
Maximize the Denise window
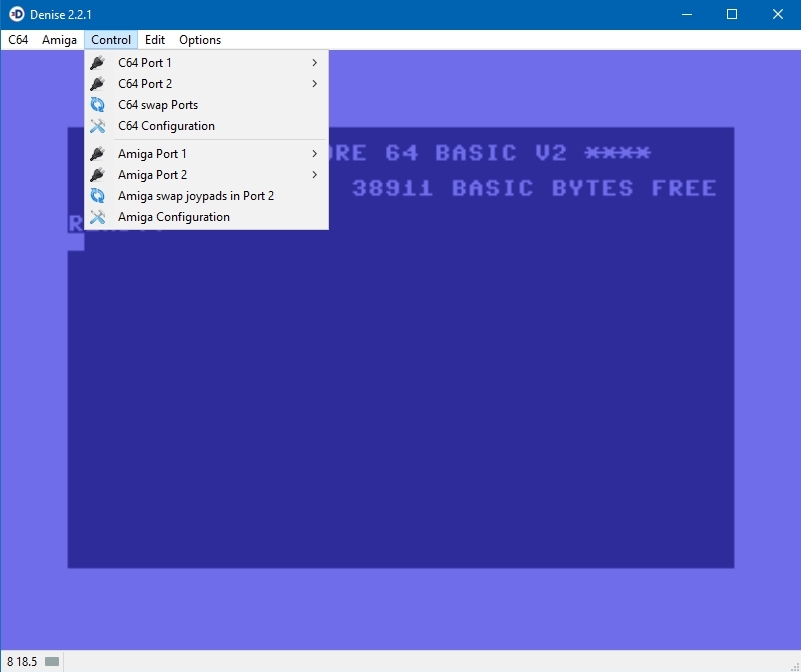coord(732,14)
